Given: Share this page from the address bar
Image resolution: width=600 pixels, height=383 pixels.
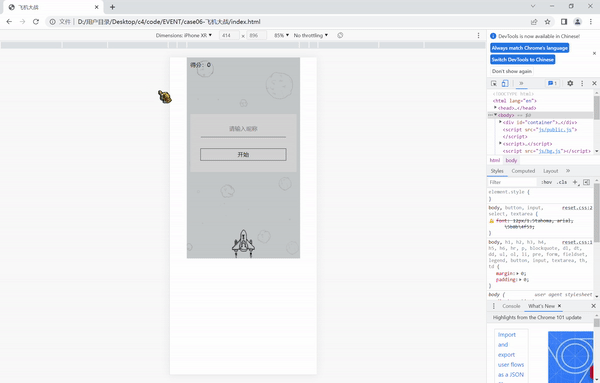Looking at the screenshot, I should coord(534,22).
